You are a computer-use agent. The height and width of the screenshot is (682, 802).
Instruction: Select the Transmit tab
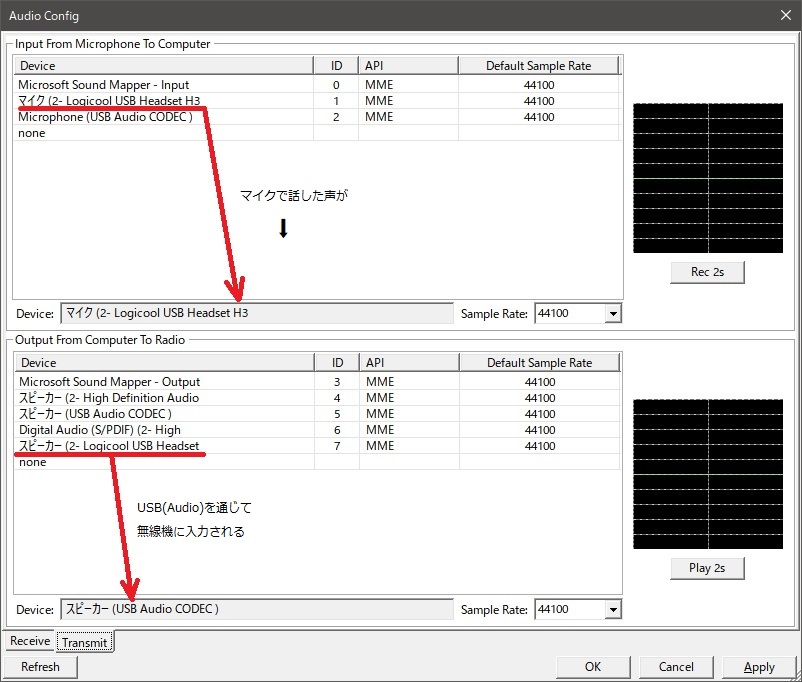[85, 642]
